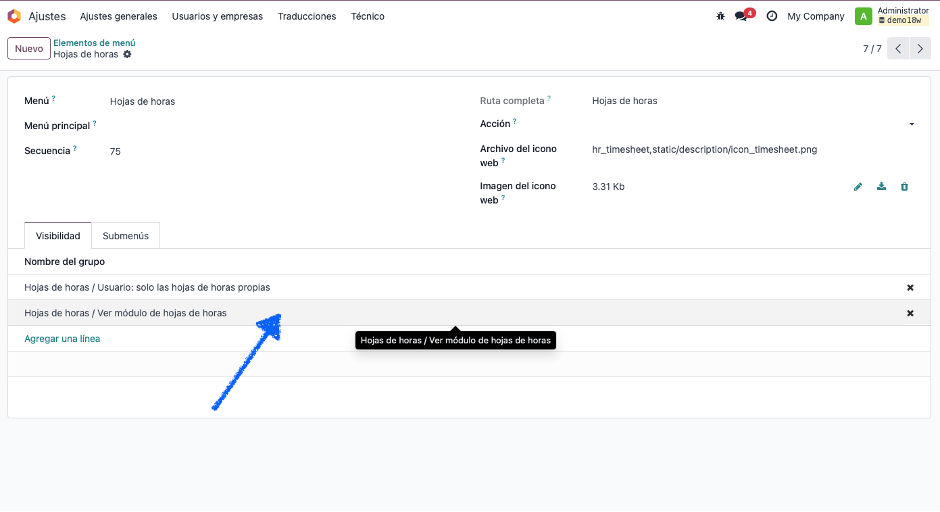Click the Odoo Ajustes app logo
The width and height of the screenshot is (940, 512).
pyautogui.click(x=14, y=16)
